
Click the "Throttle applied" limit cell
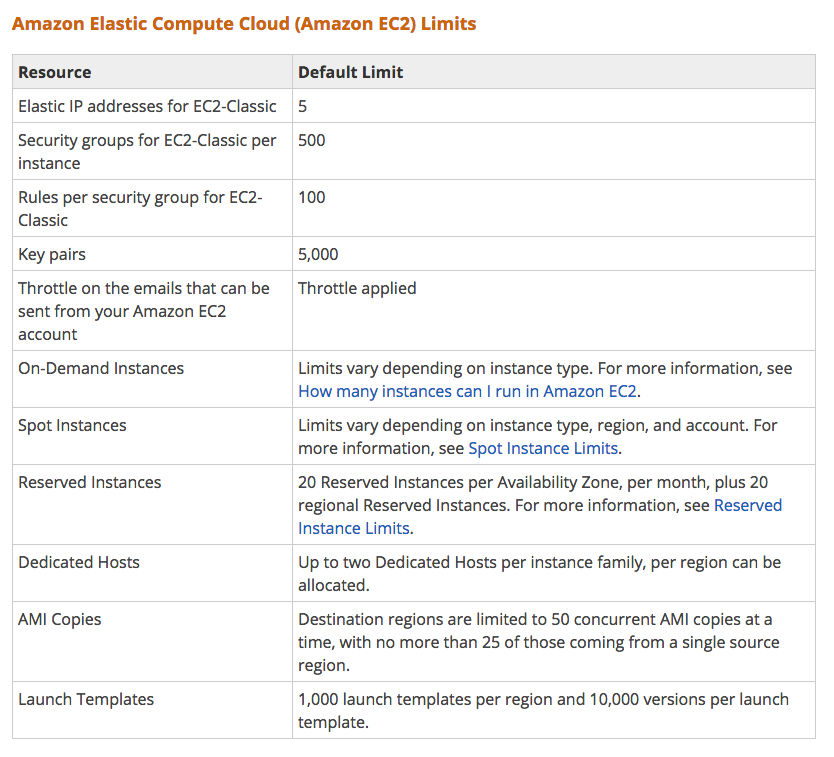[357, 288]
